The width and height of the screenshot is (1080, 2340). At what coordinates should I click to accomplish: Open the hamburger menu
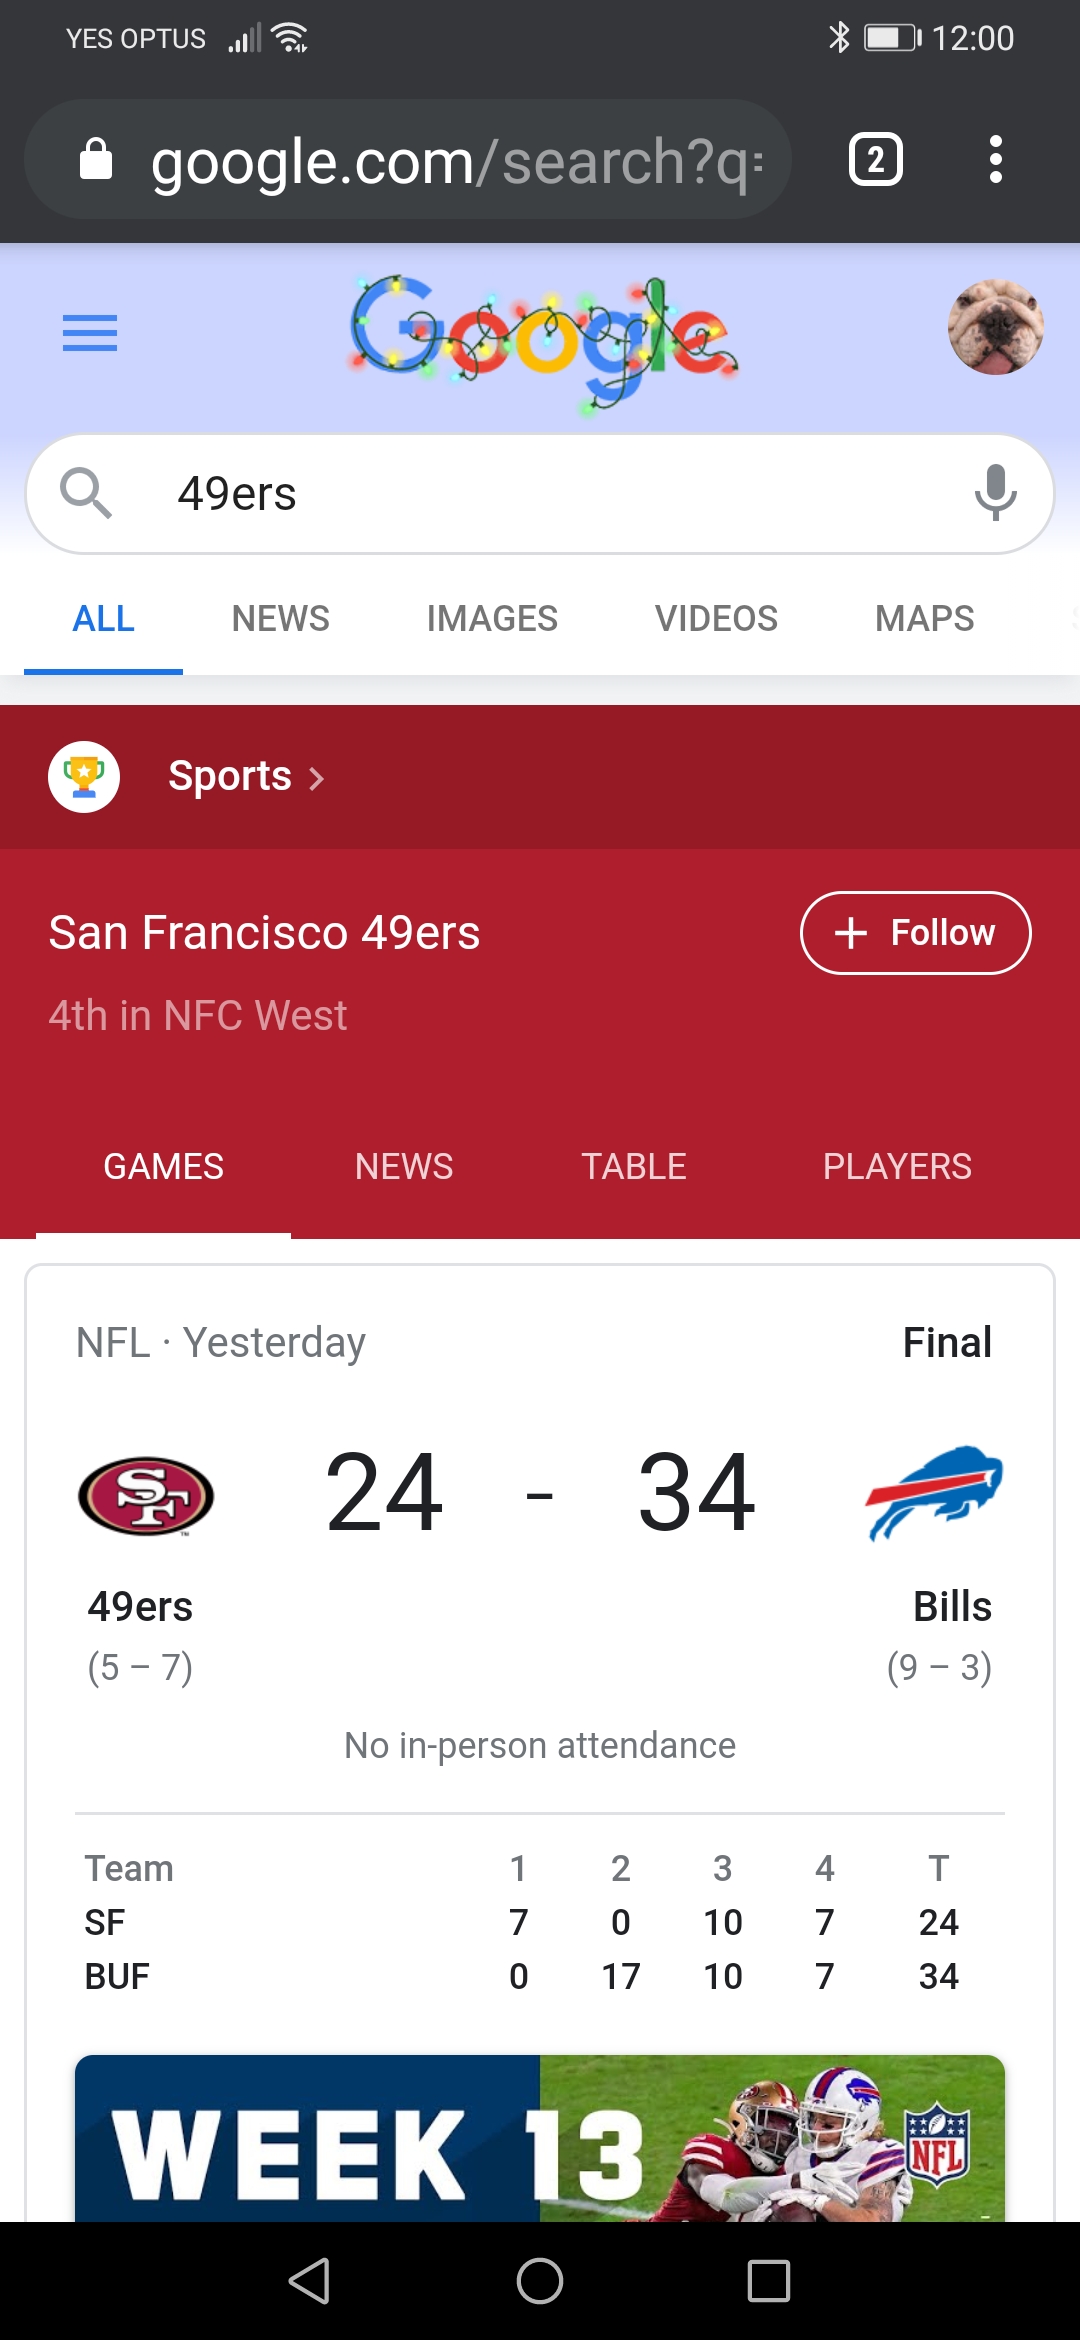click(90, 333)
